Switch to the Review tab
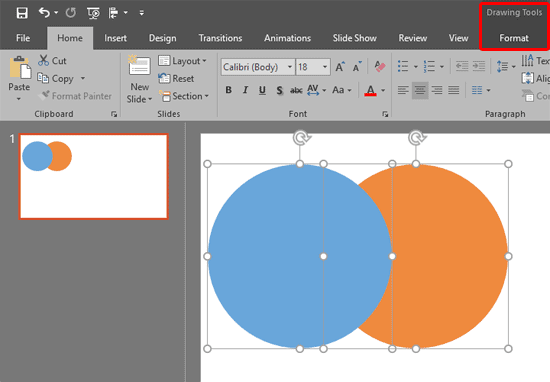This screenshot has height=382, width=550. 412,38
